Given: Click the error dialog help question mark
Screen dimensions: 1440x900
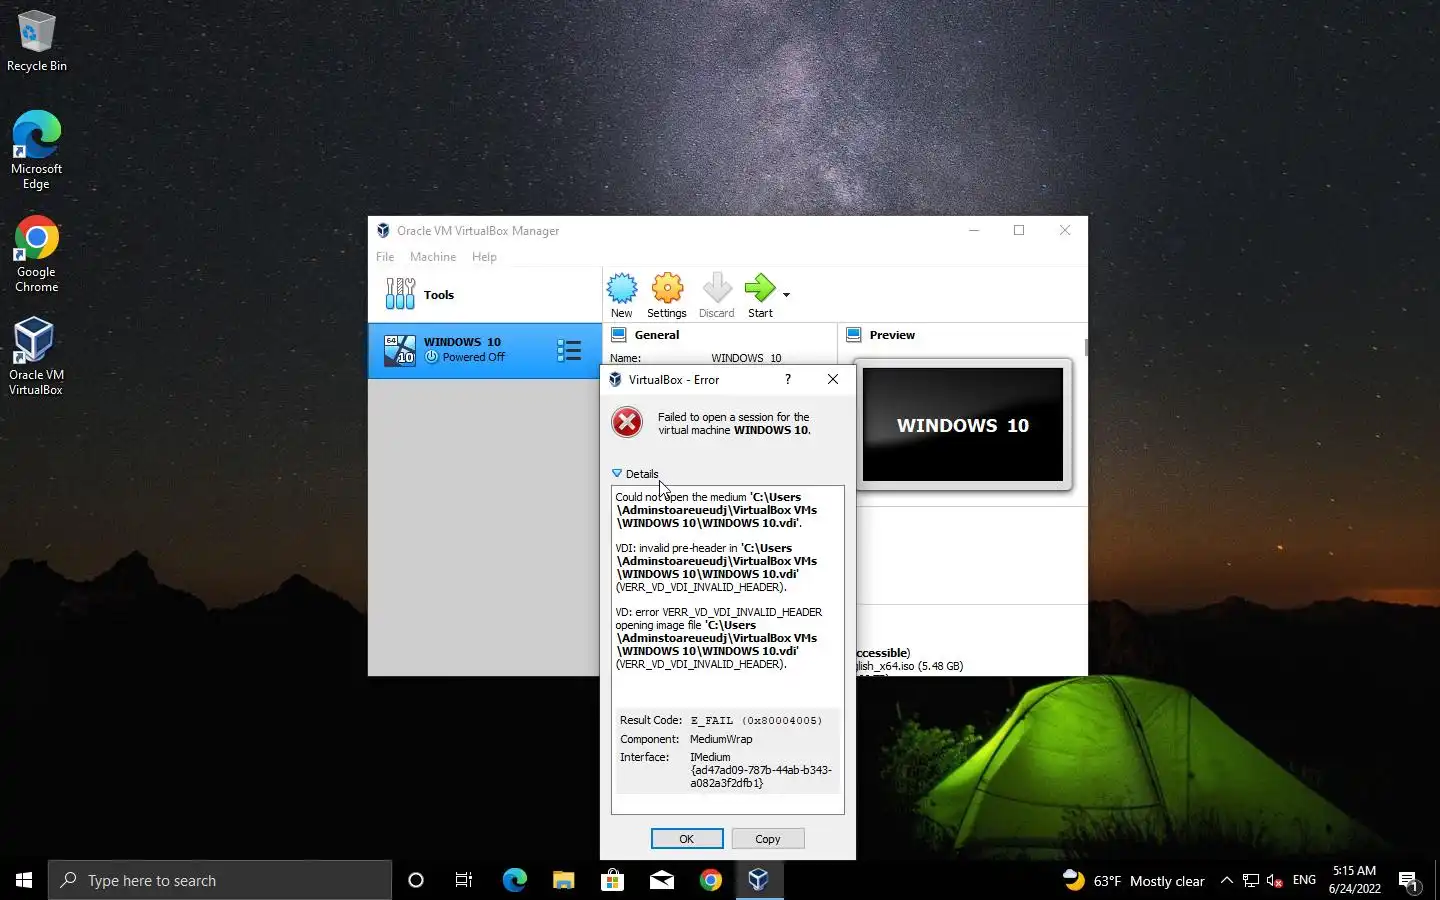Looking at the screenshot, I should [x=788, y=379].
